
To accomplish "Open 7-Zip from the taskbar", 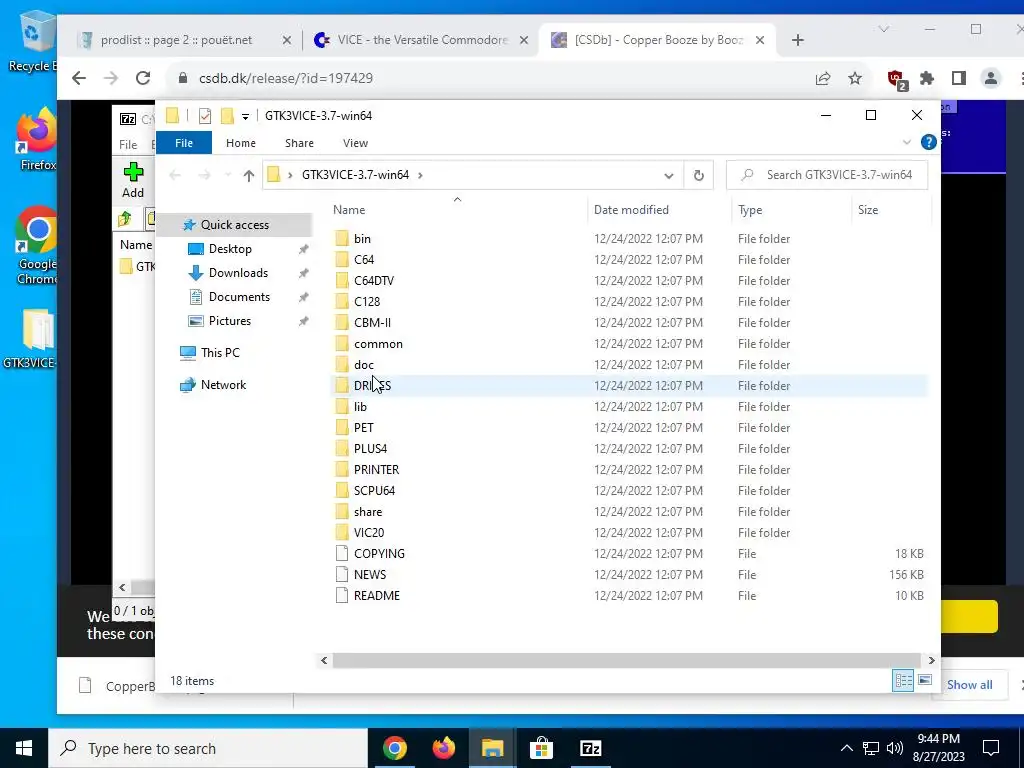I will pyautogui.click(x=590, y=748).
